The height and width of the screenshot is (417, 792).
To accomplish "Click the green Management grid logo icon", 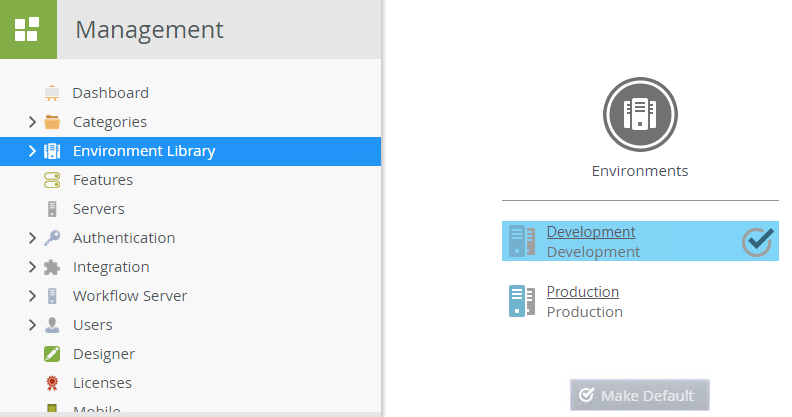I will pyautogui.click(x=28, y=29).
